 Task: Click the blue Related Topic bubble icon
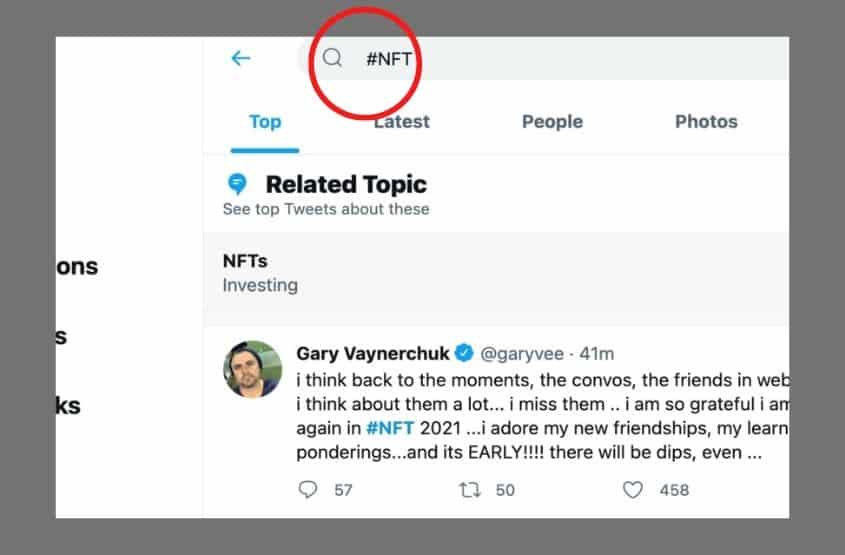(x=237, y=184)
